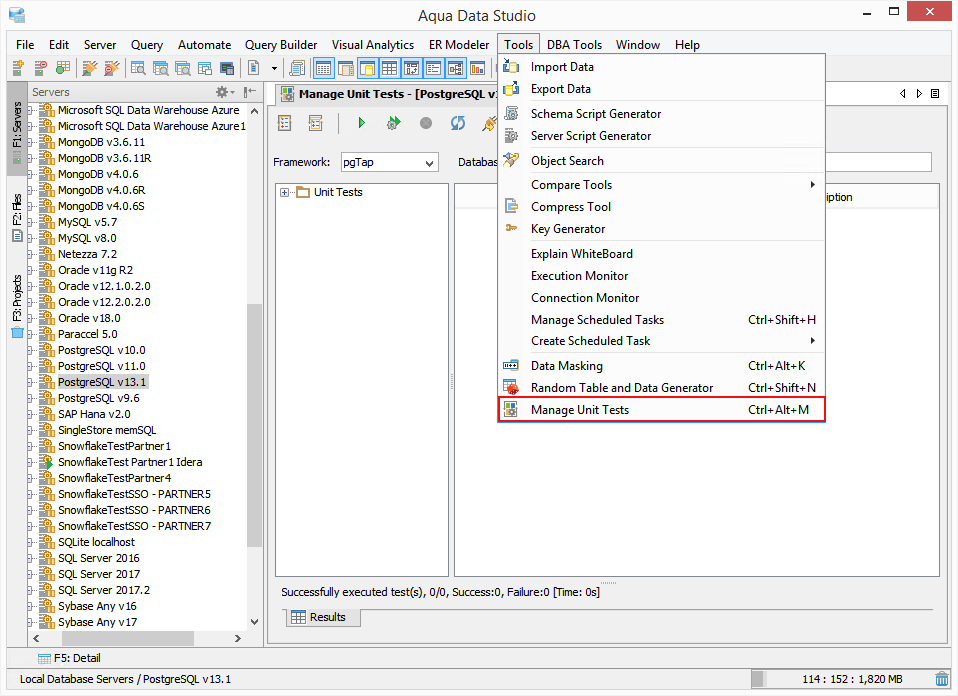The image size is (958, 696).
Task: Click the Servers list vertical scrollbar up arrow
Action: click(x=255, y=111)
